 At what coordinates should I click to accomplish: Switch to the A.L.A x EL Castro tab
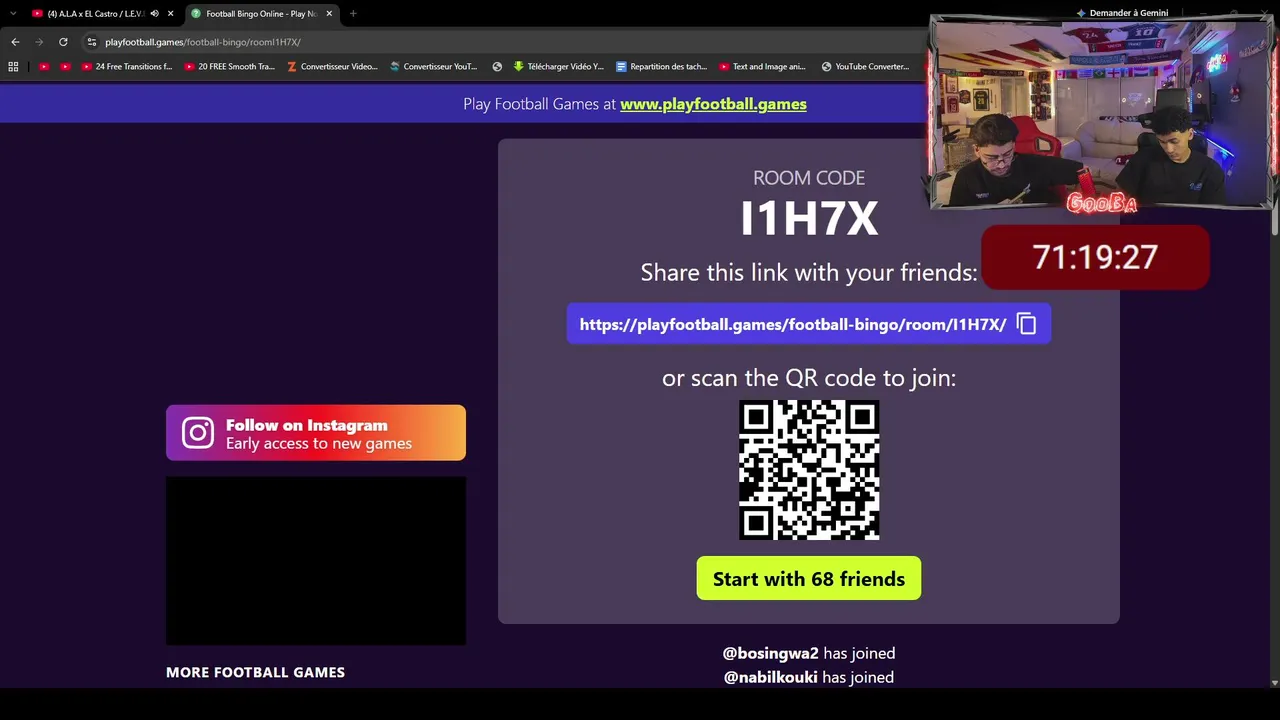[96, 14]
